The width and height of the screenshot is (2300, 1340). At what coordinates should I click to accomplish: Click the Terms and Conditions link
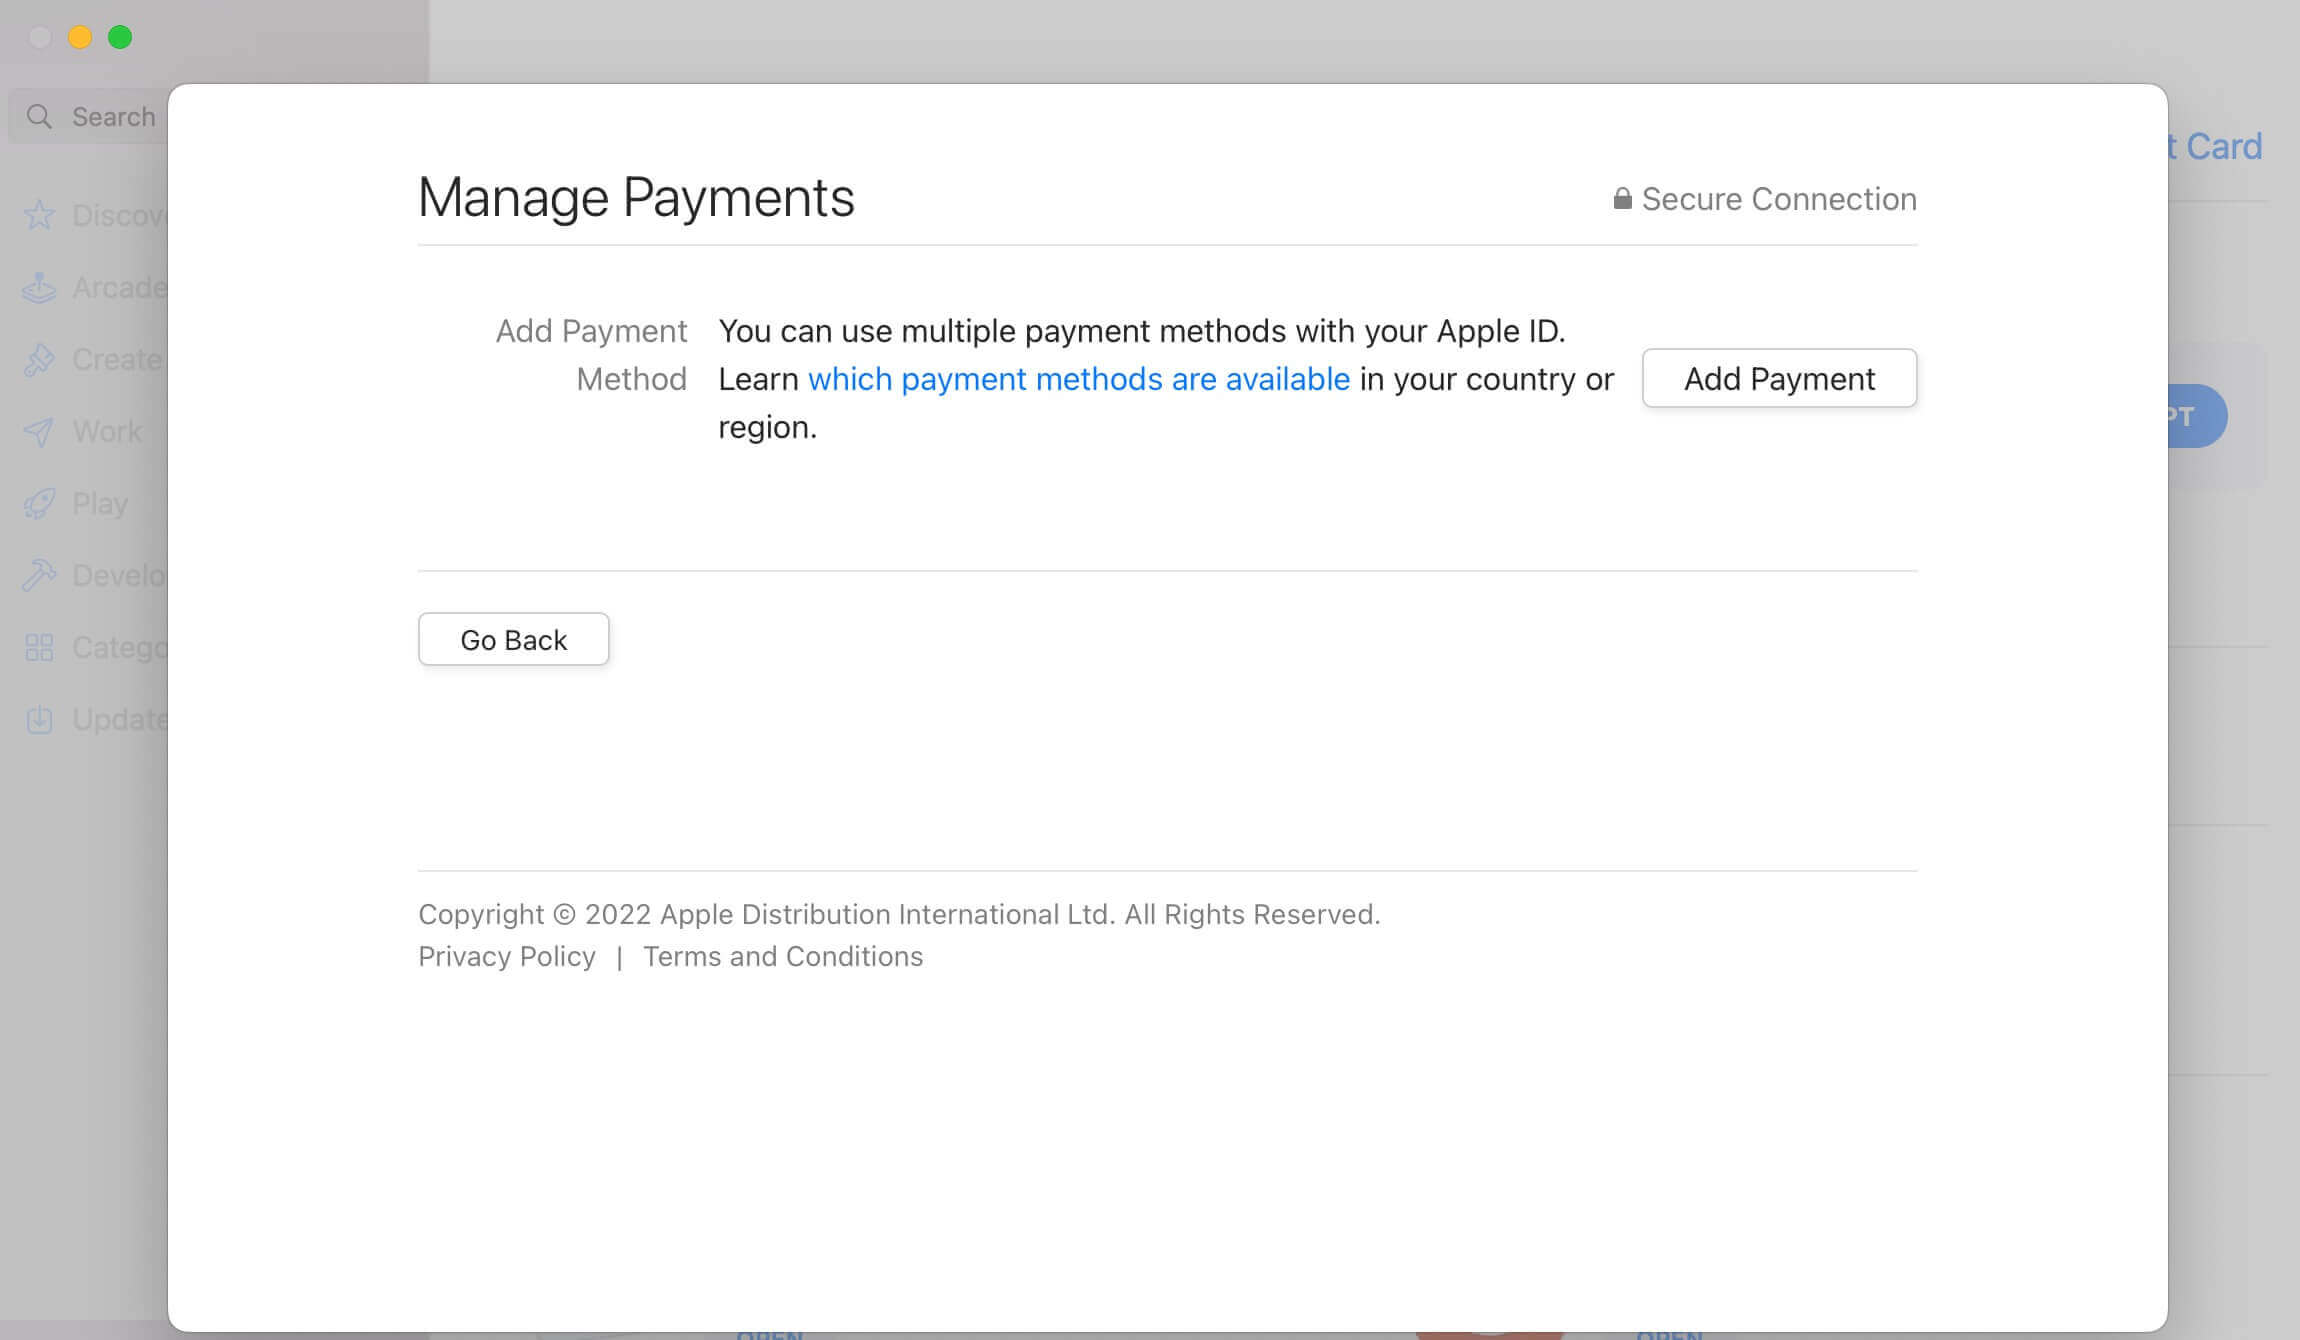click(782, 956)
